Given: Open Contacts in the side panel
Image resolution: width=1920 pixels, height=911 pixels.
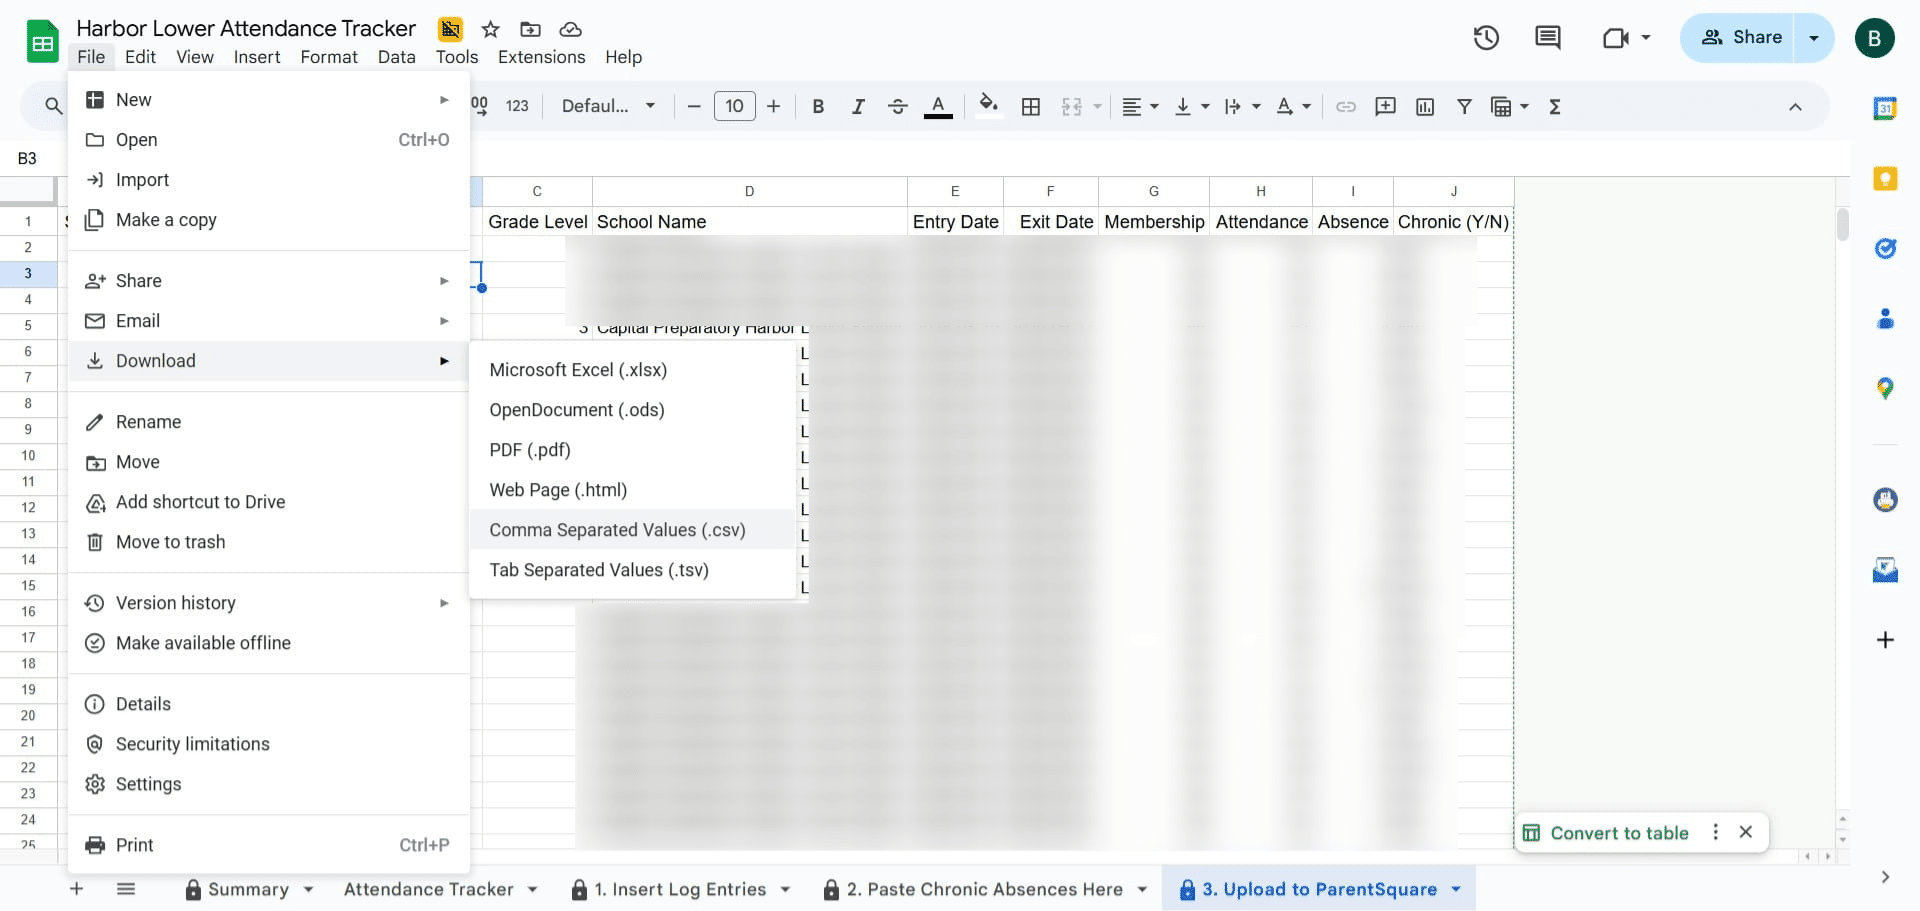Looking at the screenshot, I should [x=1885, y=318].
